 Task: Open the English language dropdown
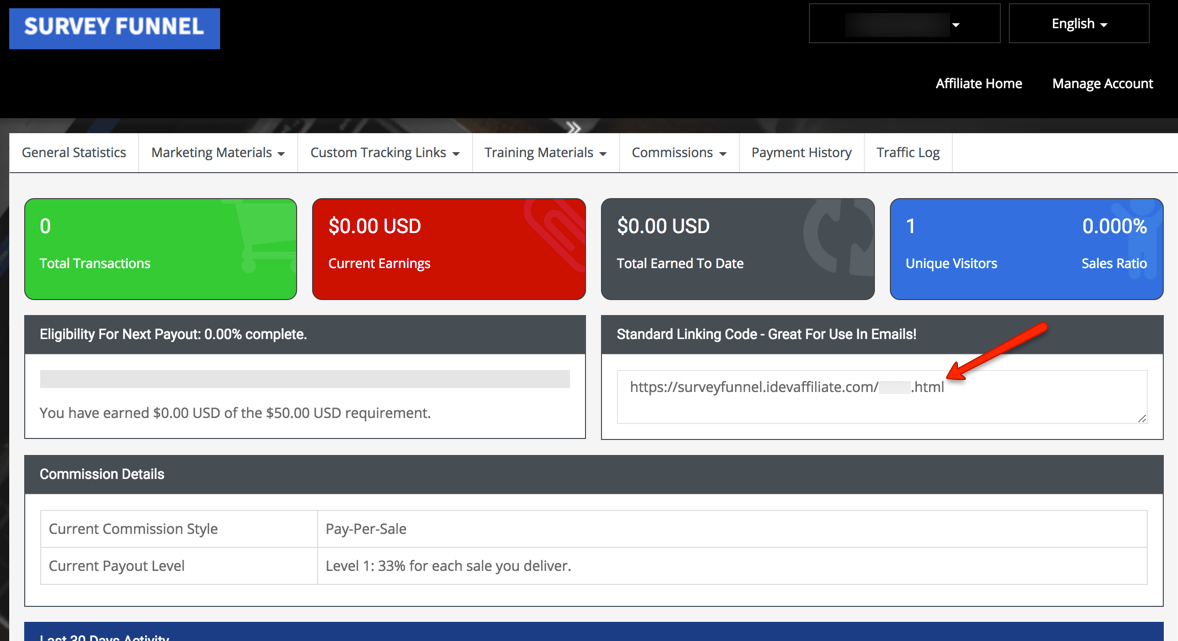[1078, 24]
